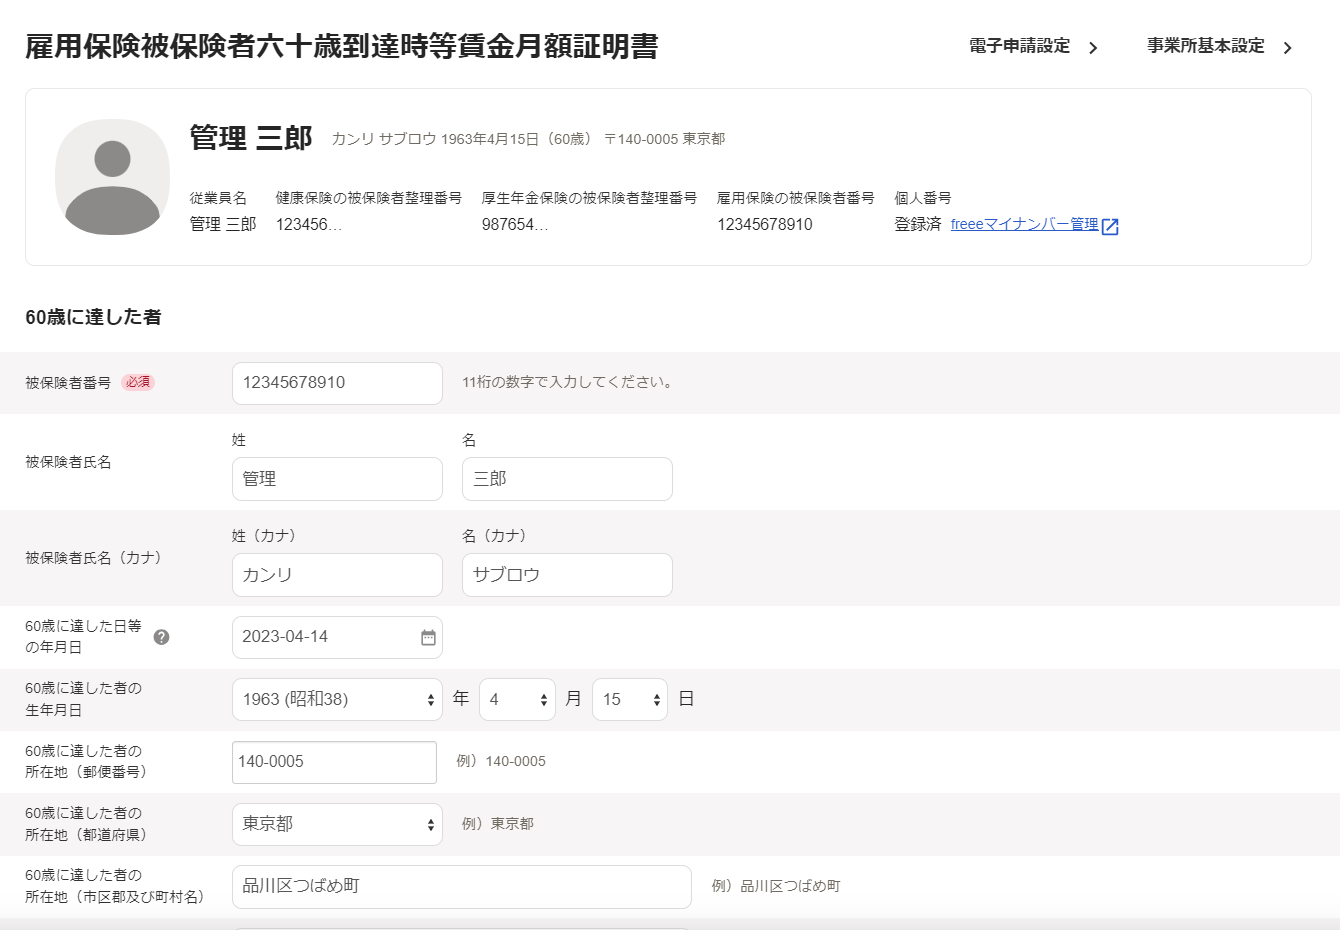Click chevron arrow next to 電子申請設定
1340x930 pixels.
coord(1093,48)
